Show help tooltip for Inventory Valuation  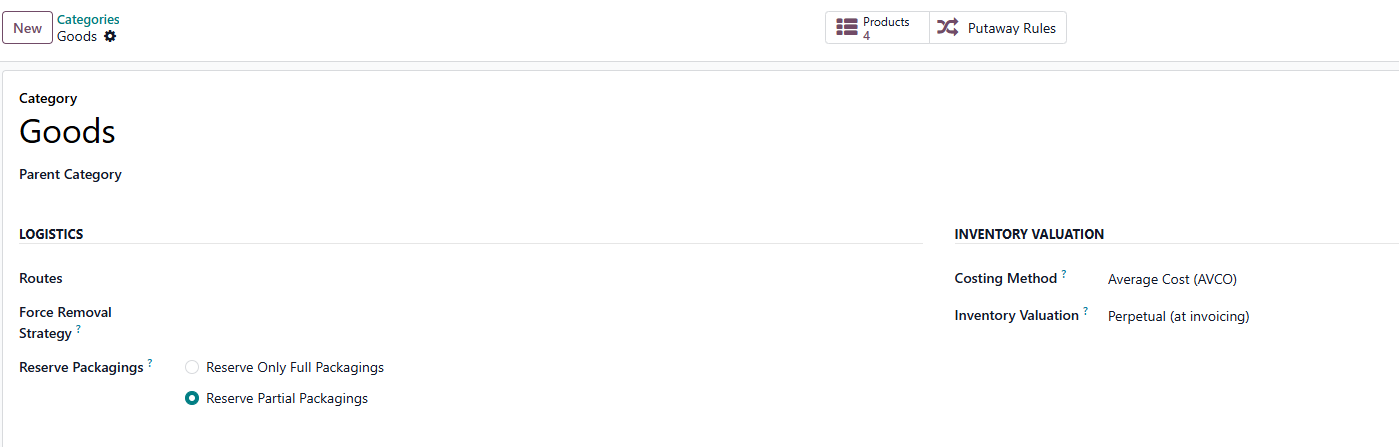point(1086,310)
